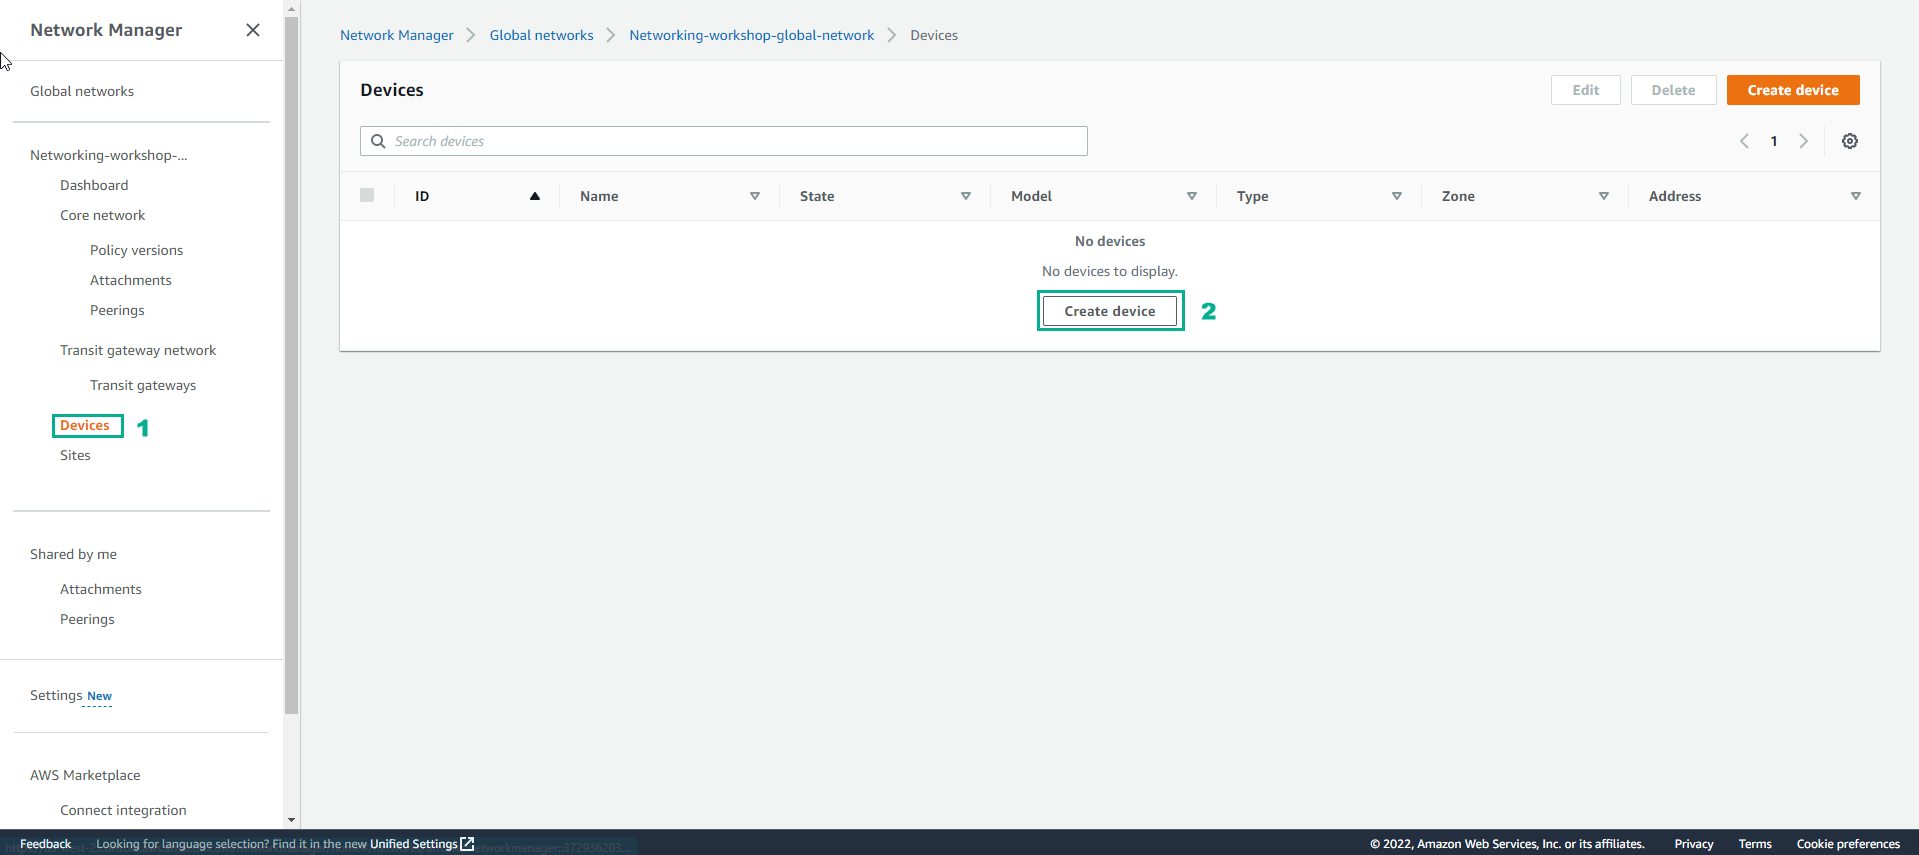Click Create device button in empty table
This screenshot has height=855, width=1919.
pyautogui.click(x=1110, y=311)
